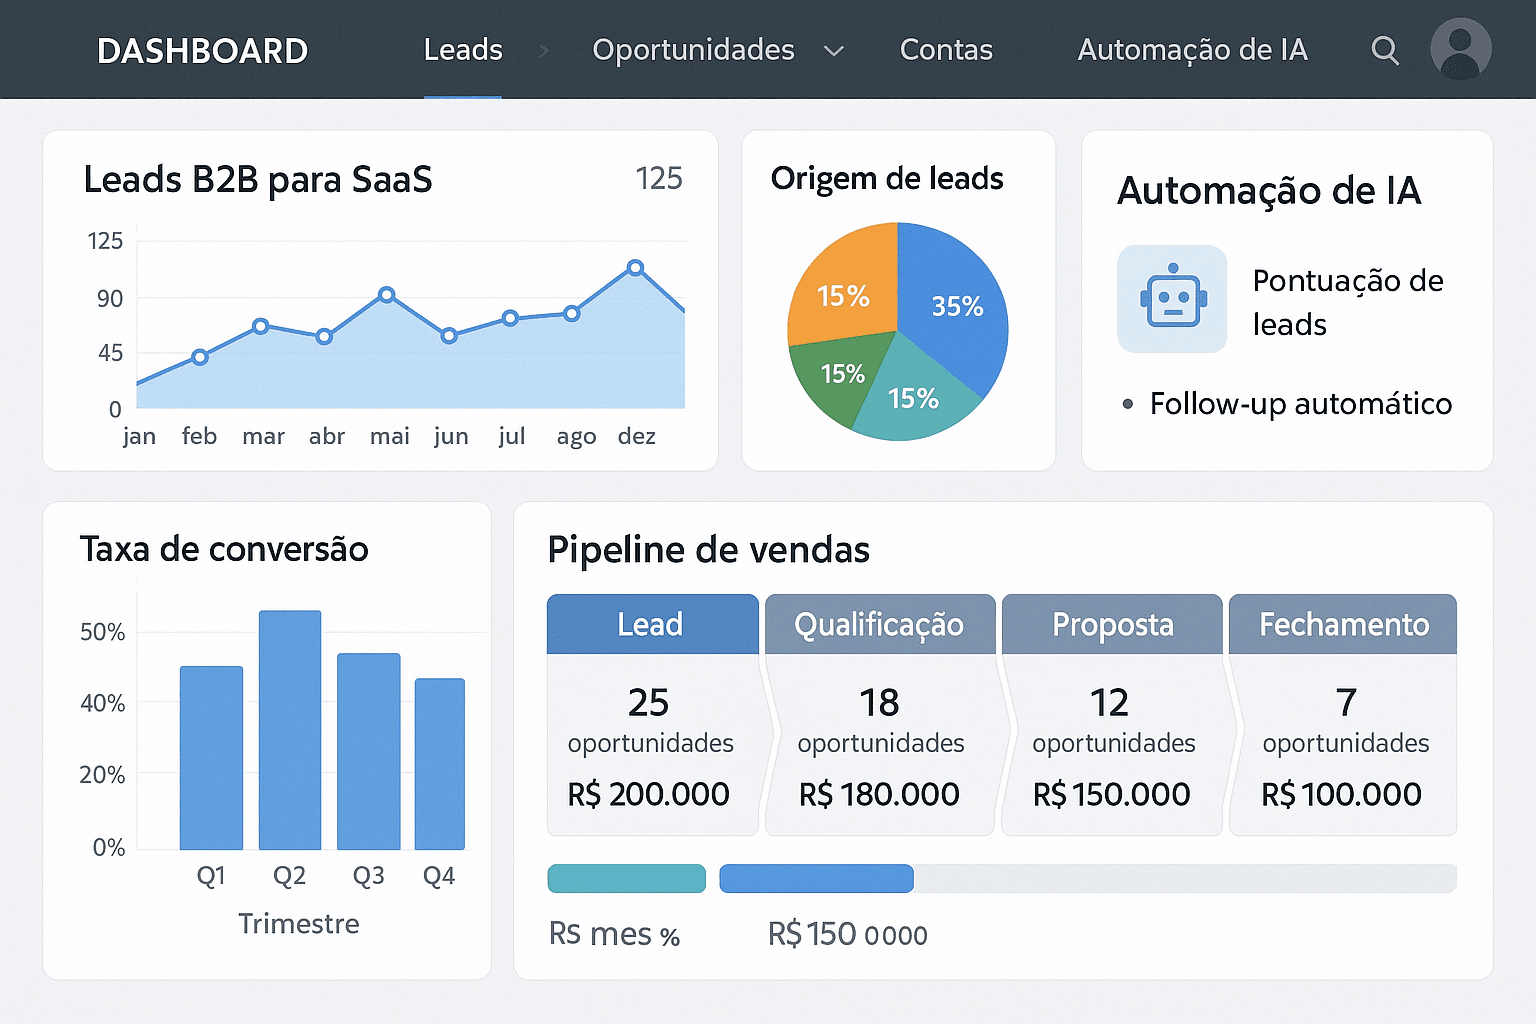The width and height of the screenshot is (1536, 1024).
Task: Expand the Oportunidades dropdown
Action: pos(834,50)
